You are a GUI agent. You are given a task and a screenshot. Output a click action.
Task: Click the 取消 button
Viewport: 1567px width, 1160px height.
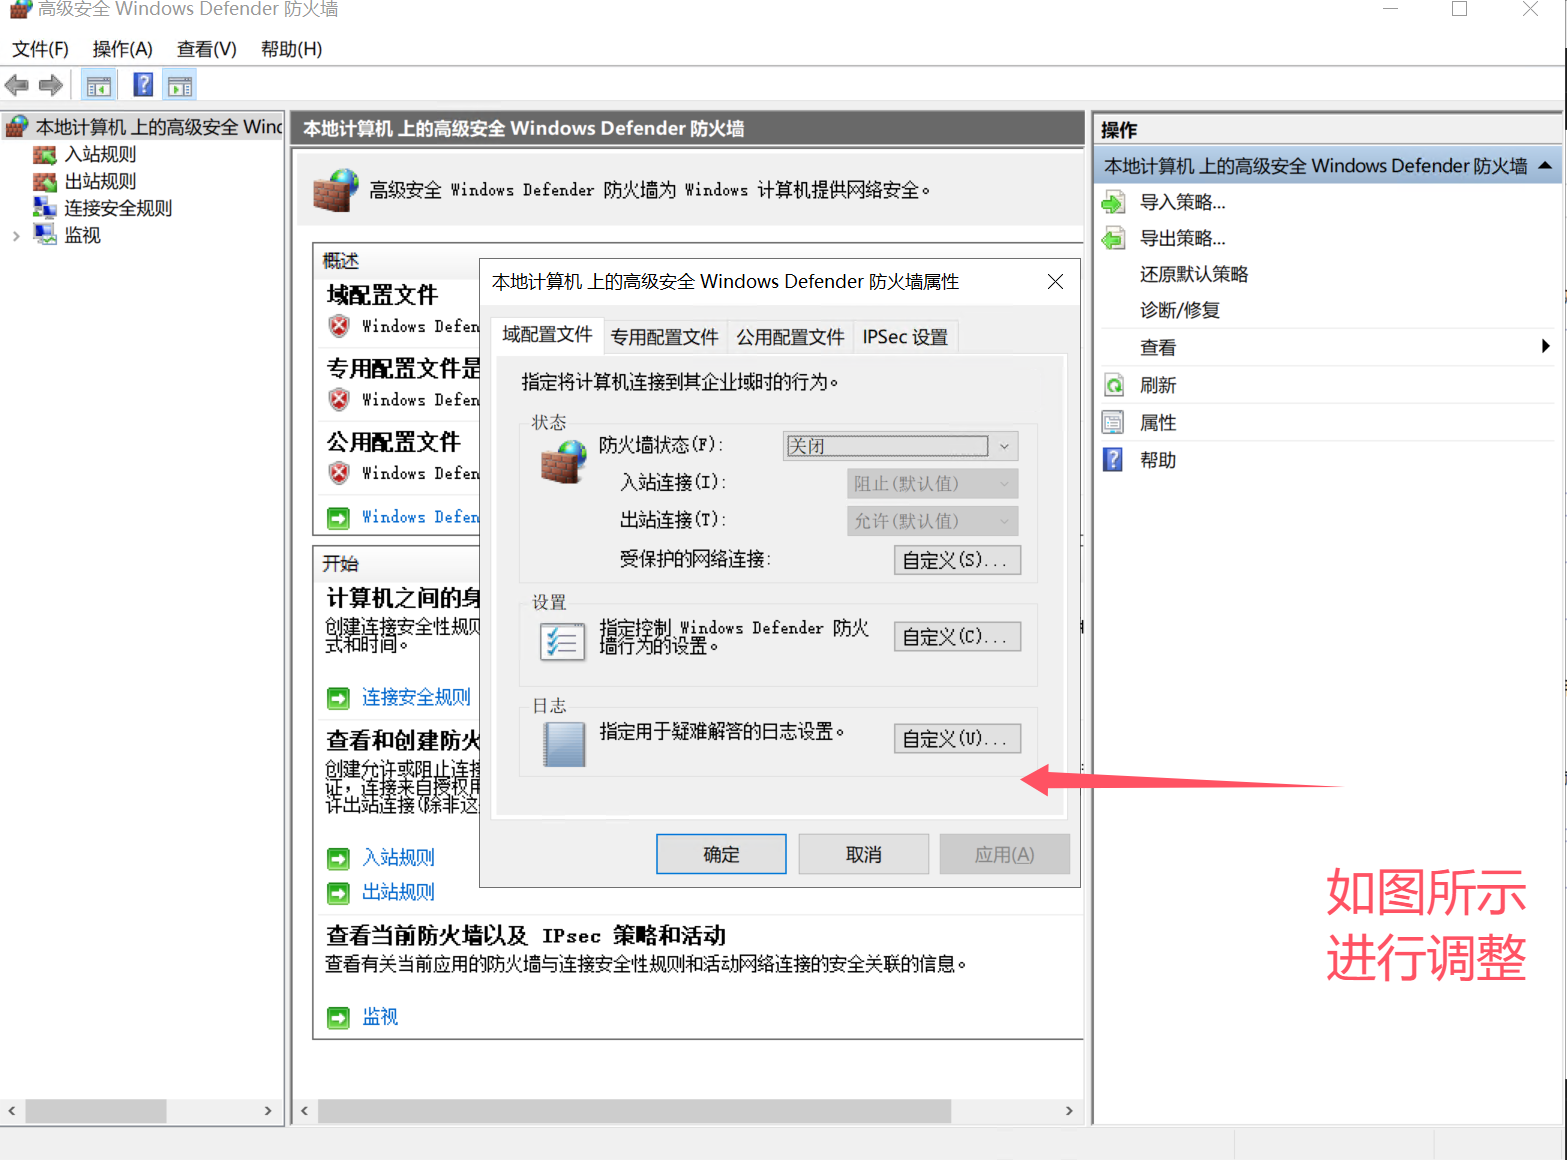tap(864, 855)
